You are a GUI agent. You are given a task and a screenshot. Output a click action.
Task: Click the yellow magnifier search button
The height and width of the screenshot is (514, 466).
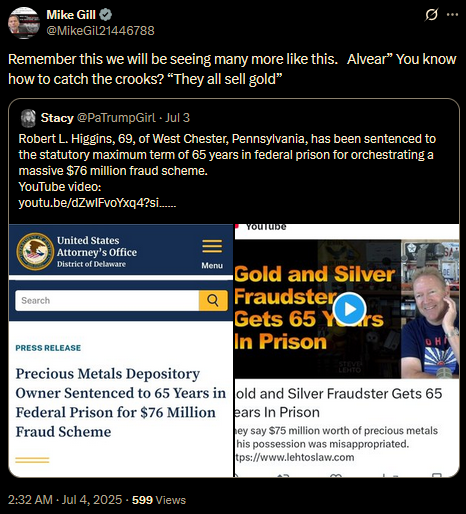click(x=213, y=300)
